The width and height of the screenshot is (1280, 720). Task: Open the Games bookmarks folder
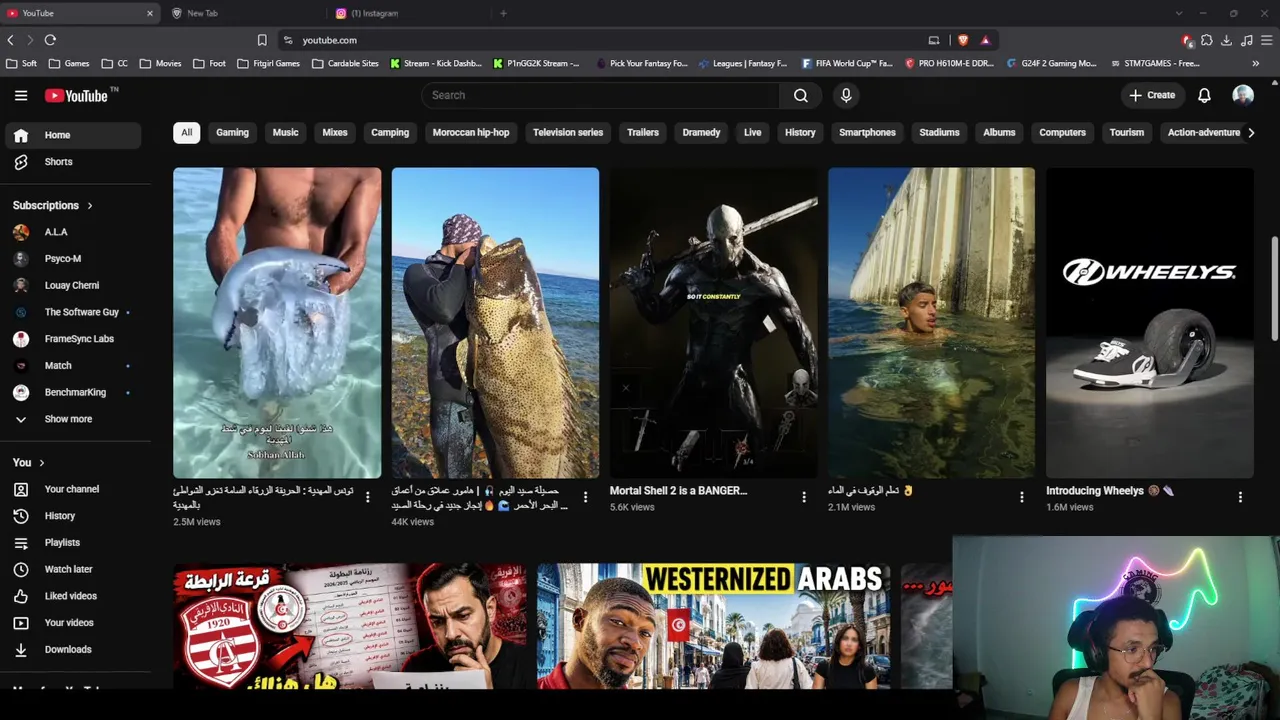(x=69, y=63)
